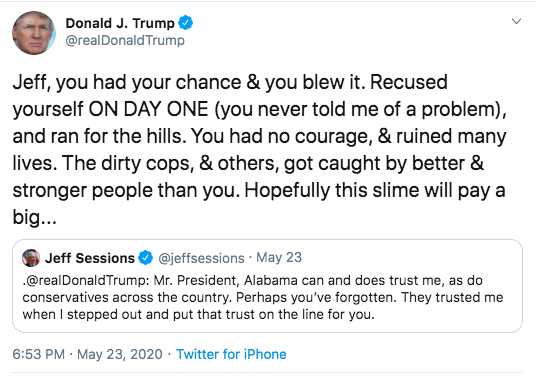536x376 pixels.
Task: Open the quoted Jeff Sessions tweet card
Action: click(267, 286)
